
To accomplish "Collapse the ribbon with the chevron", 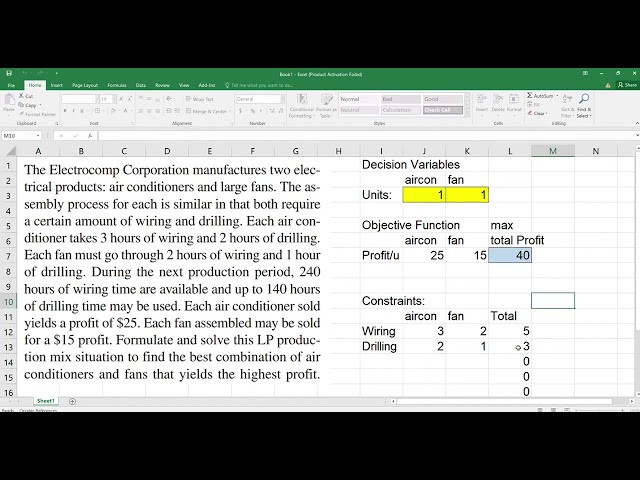I will coord(637,123).
